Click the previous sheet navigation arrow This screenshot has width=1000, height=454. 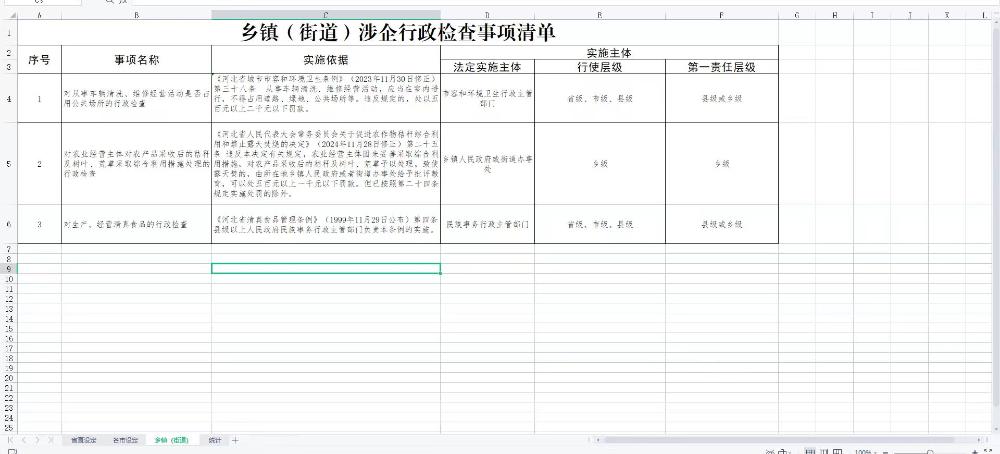(25, 440)
